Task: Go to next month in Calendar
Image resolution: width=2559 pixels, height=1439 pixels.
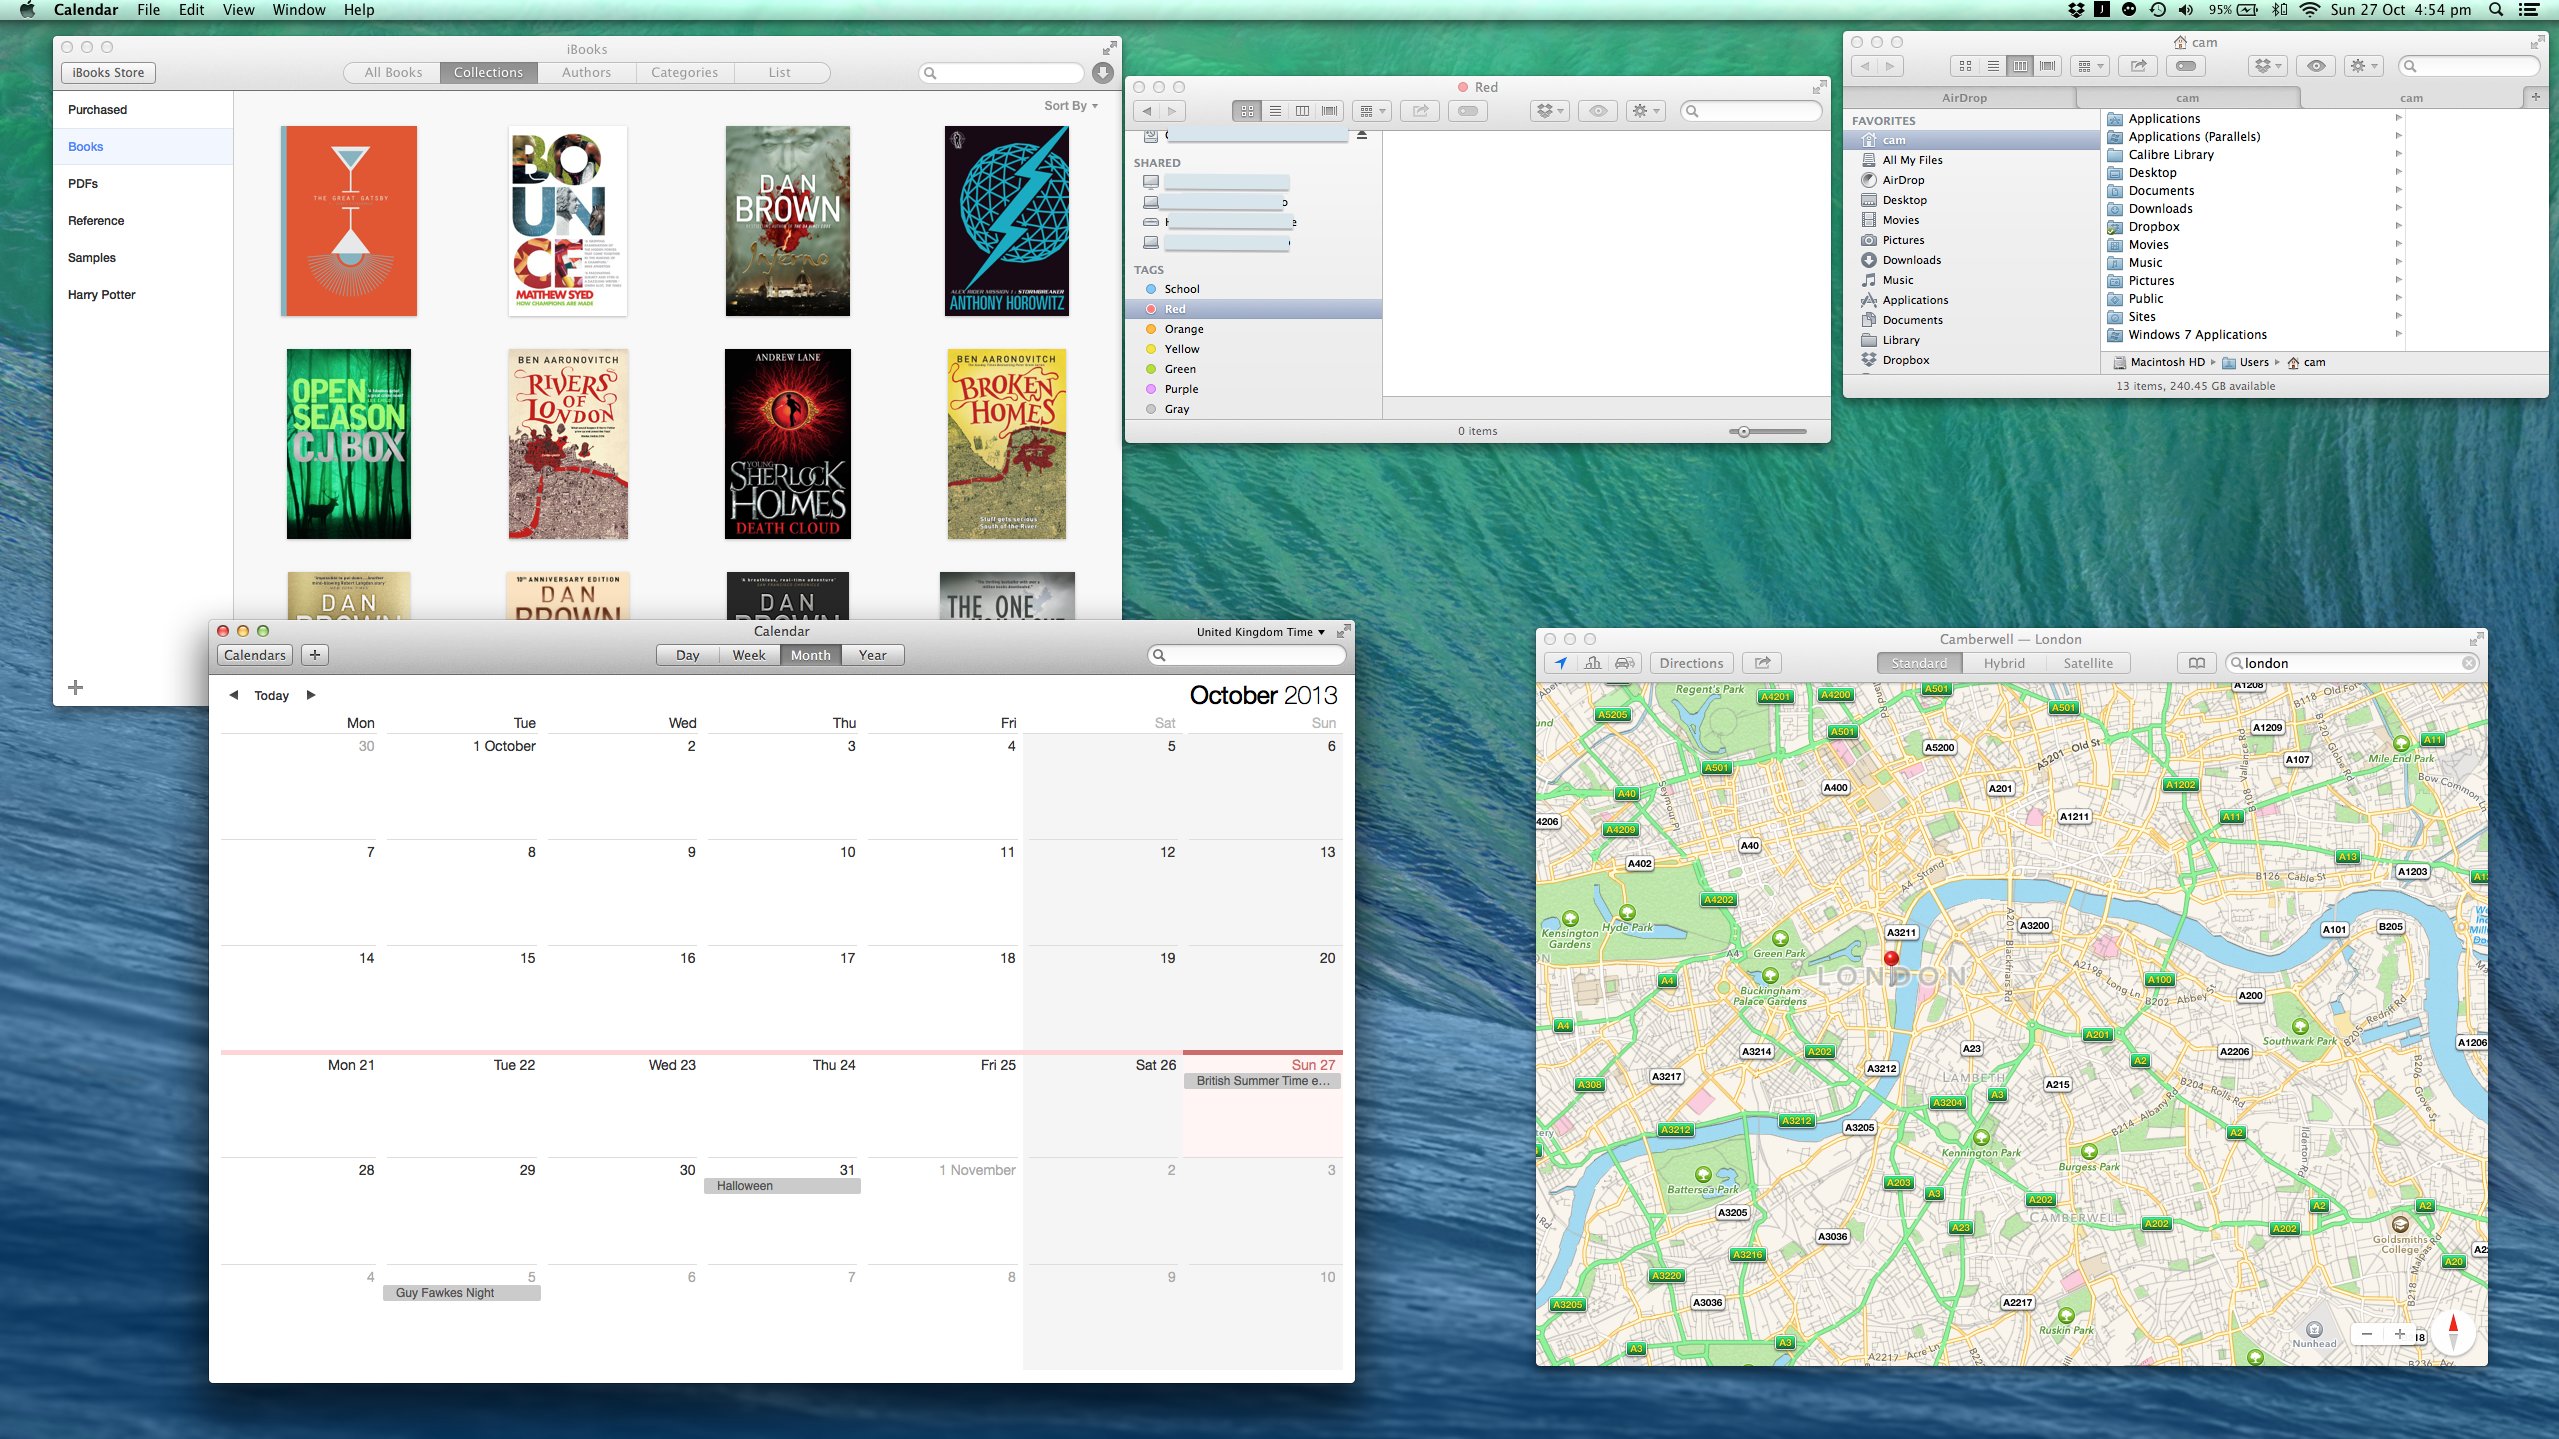Action: (311, 695)
